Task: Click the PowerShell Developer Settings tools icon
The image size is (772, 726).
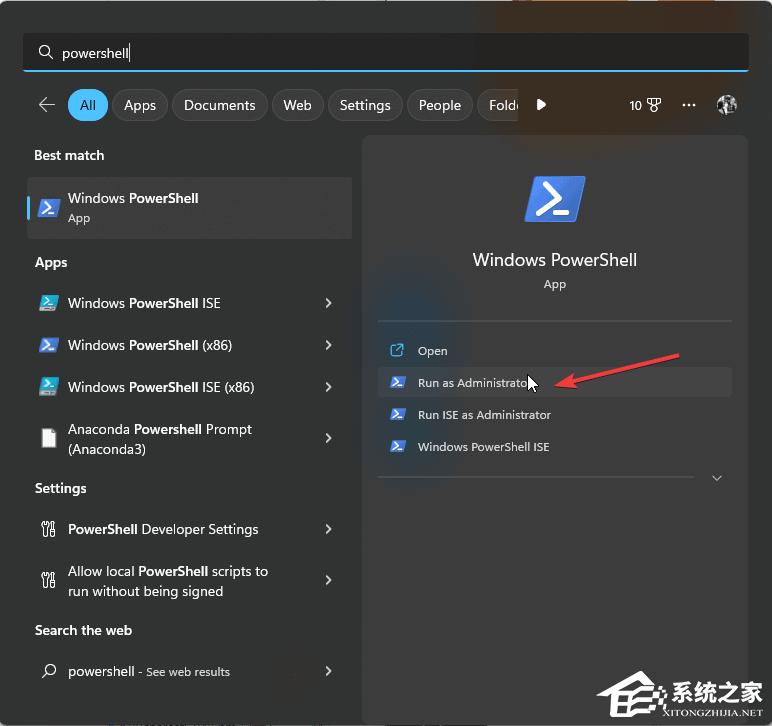Action: point(48,529)
